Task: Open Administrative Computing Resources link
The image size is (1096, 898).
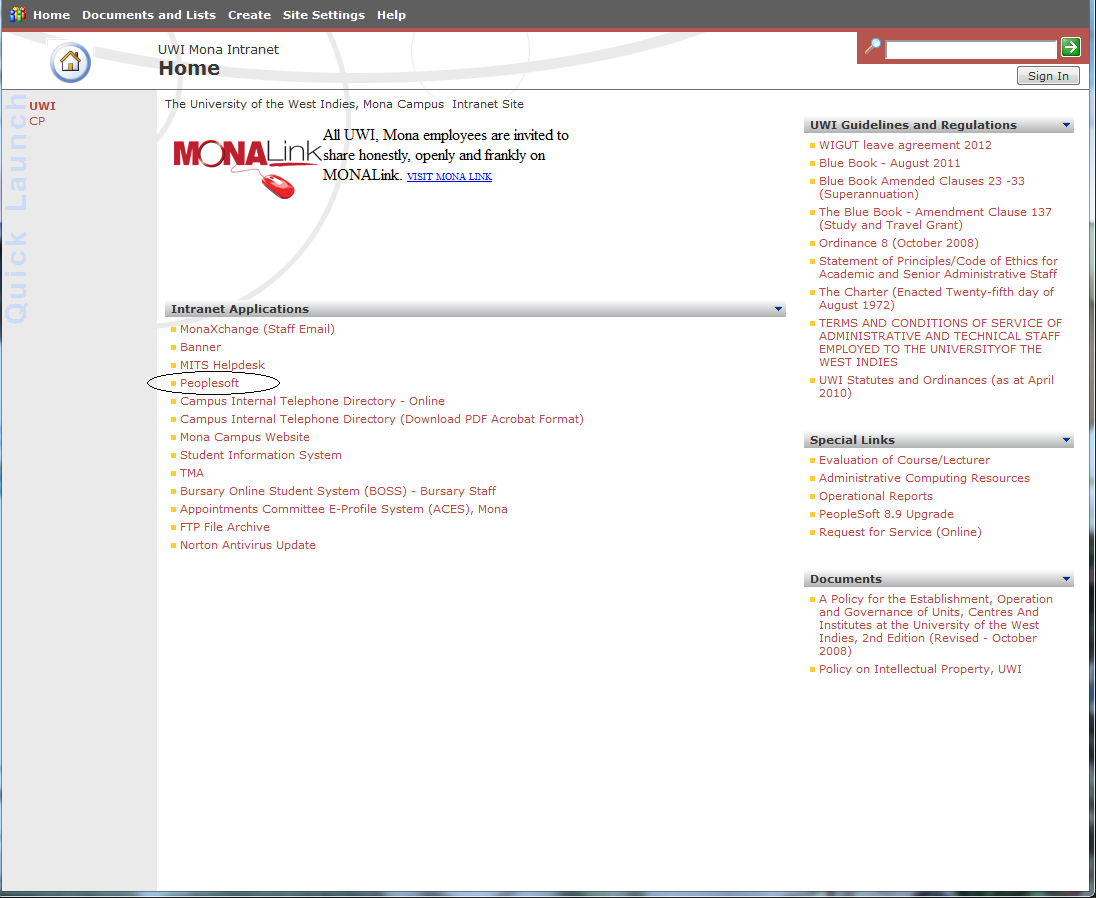Action: tap(924, 479)
